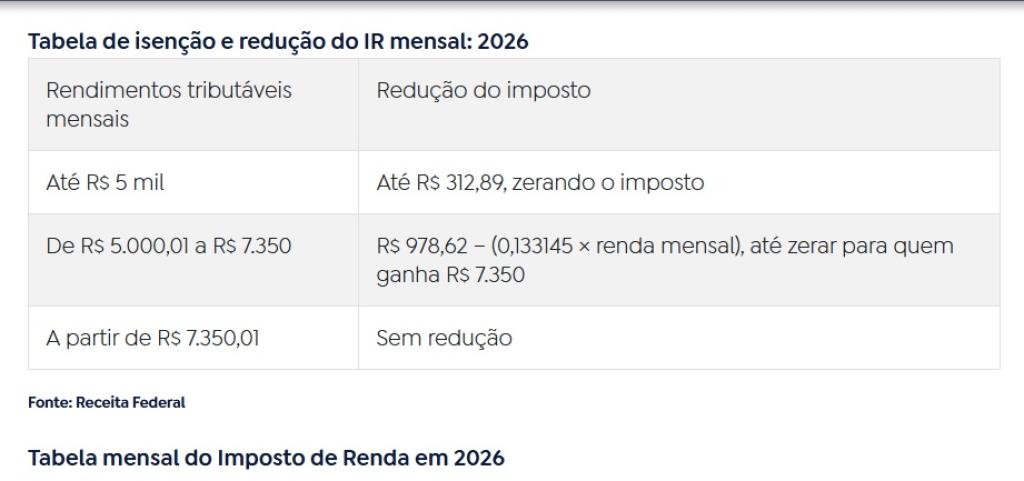The height and width of the screenshot is (481, 1024).
Task: Click the "Redução do imposto" column header
Action: [483, 91]
